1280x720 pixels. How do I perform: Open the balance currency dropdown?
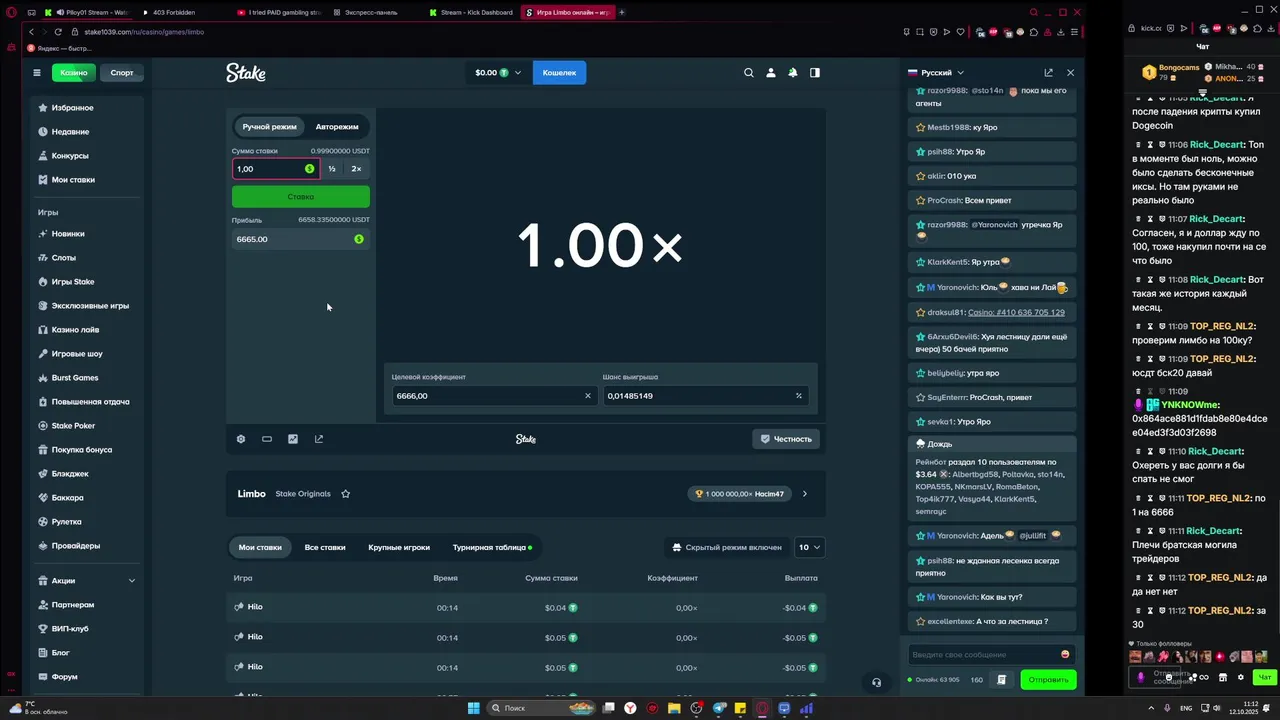tap(498, 72)
